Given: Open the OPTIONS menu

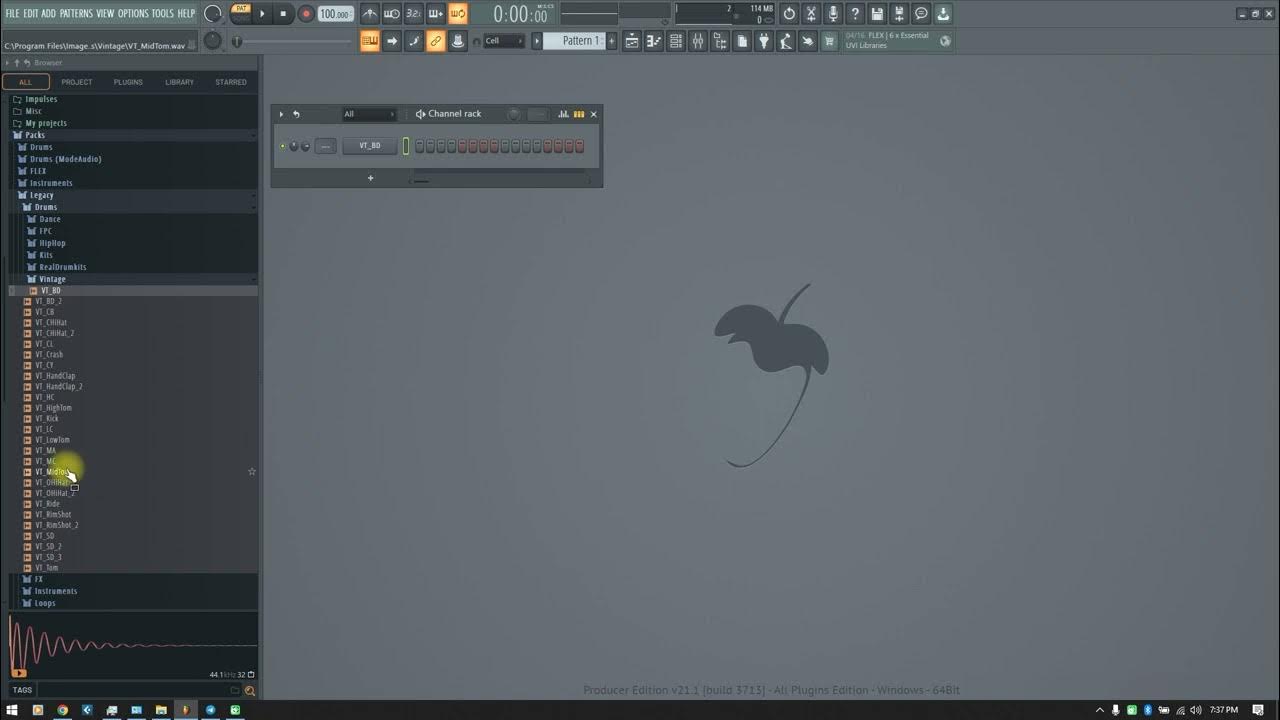Looking at the screenshot, I should pos(133,13).
